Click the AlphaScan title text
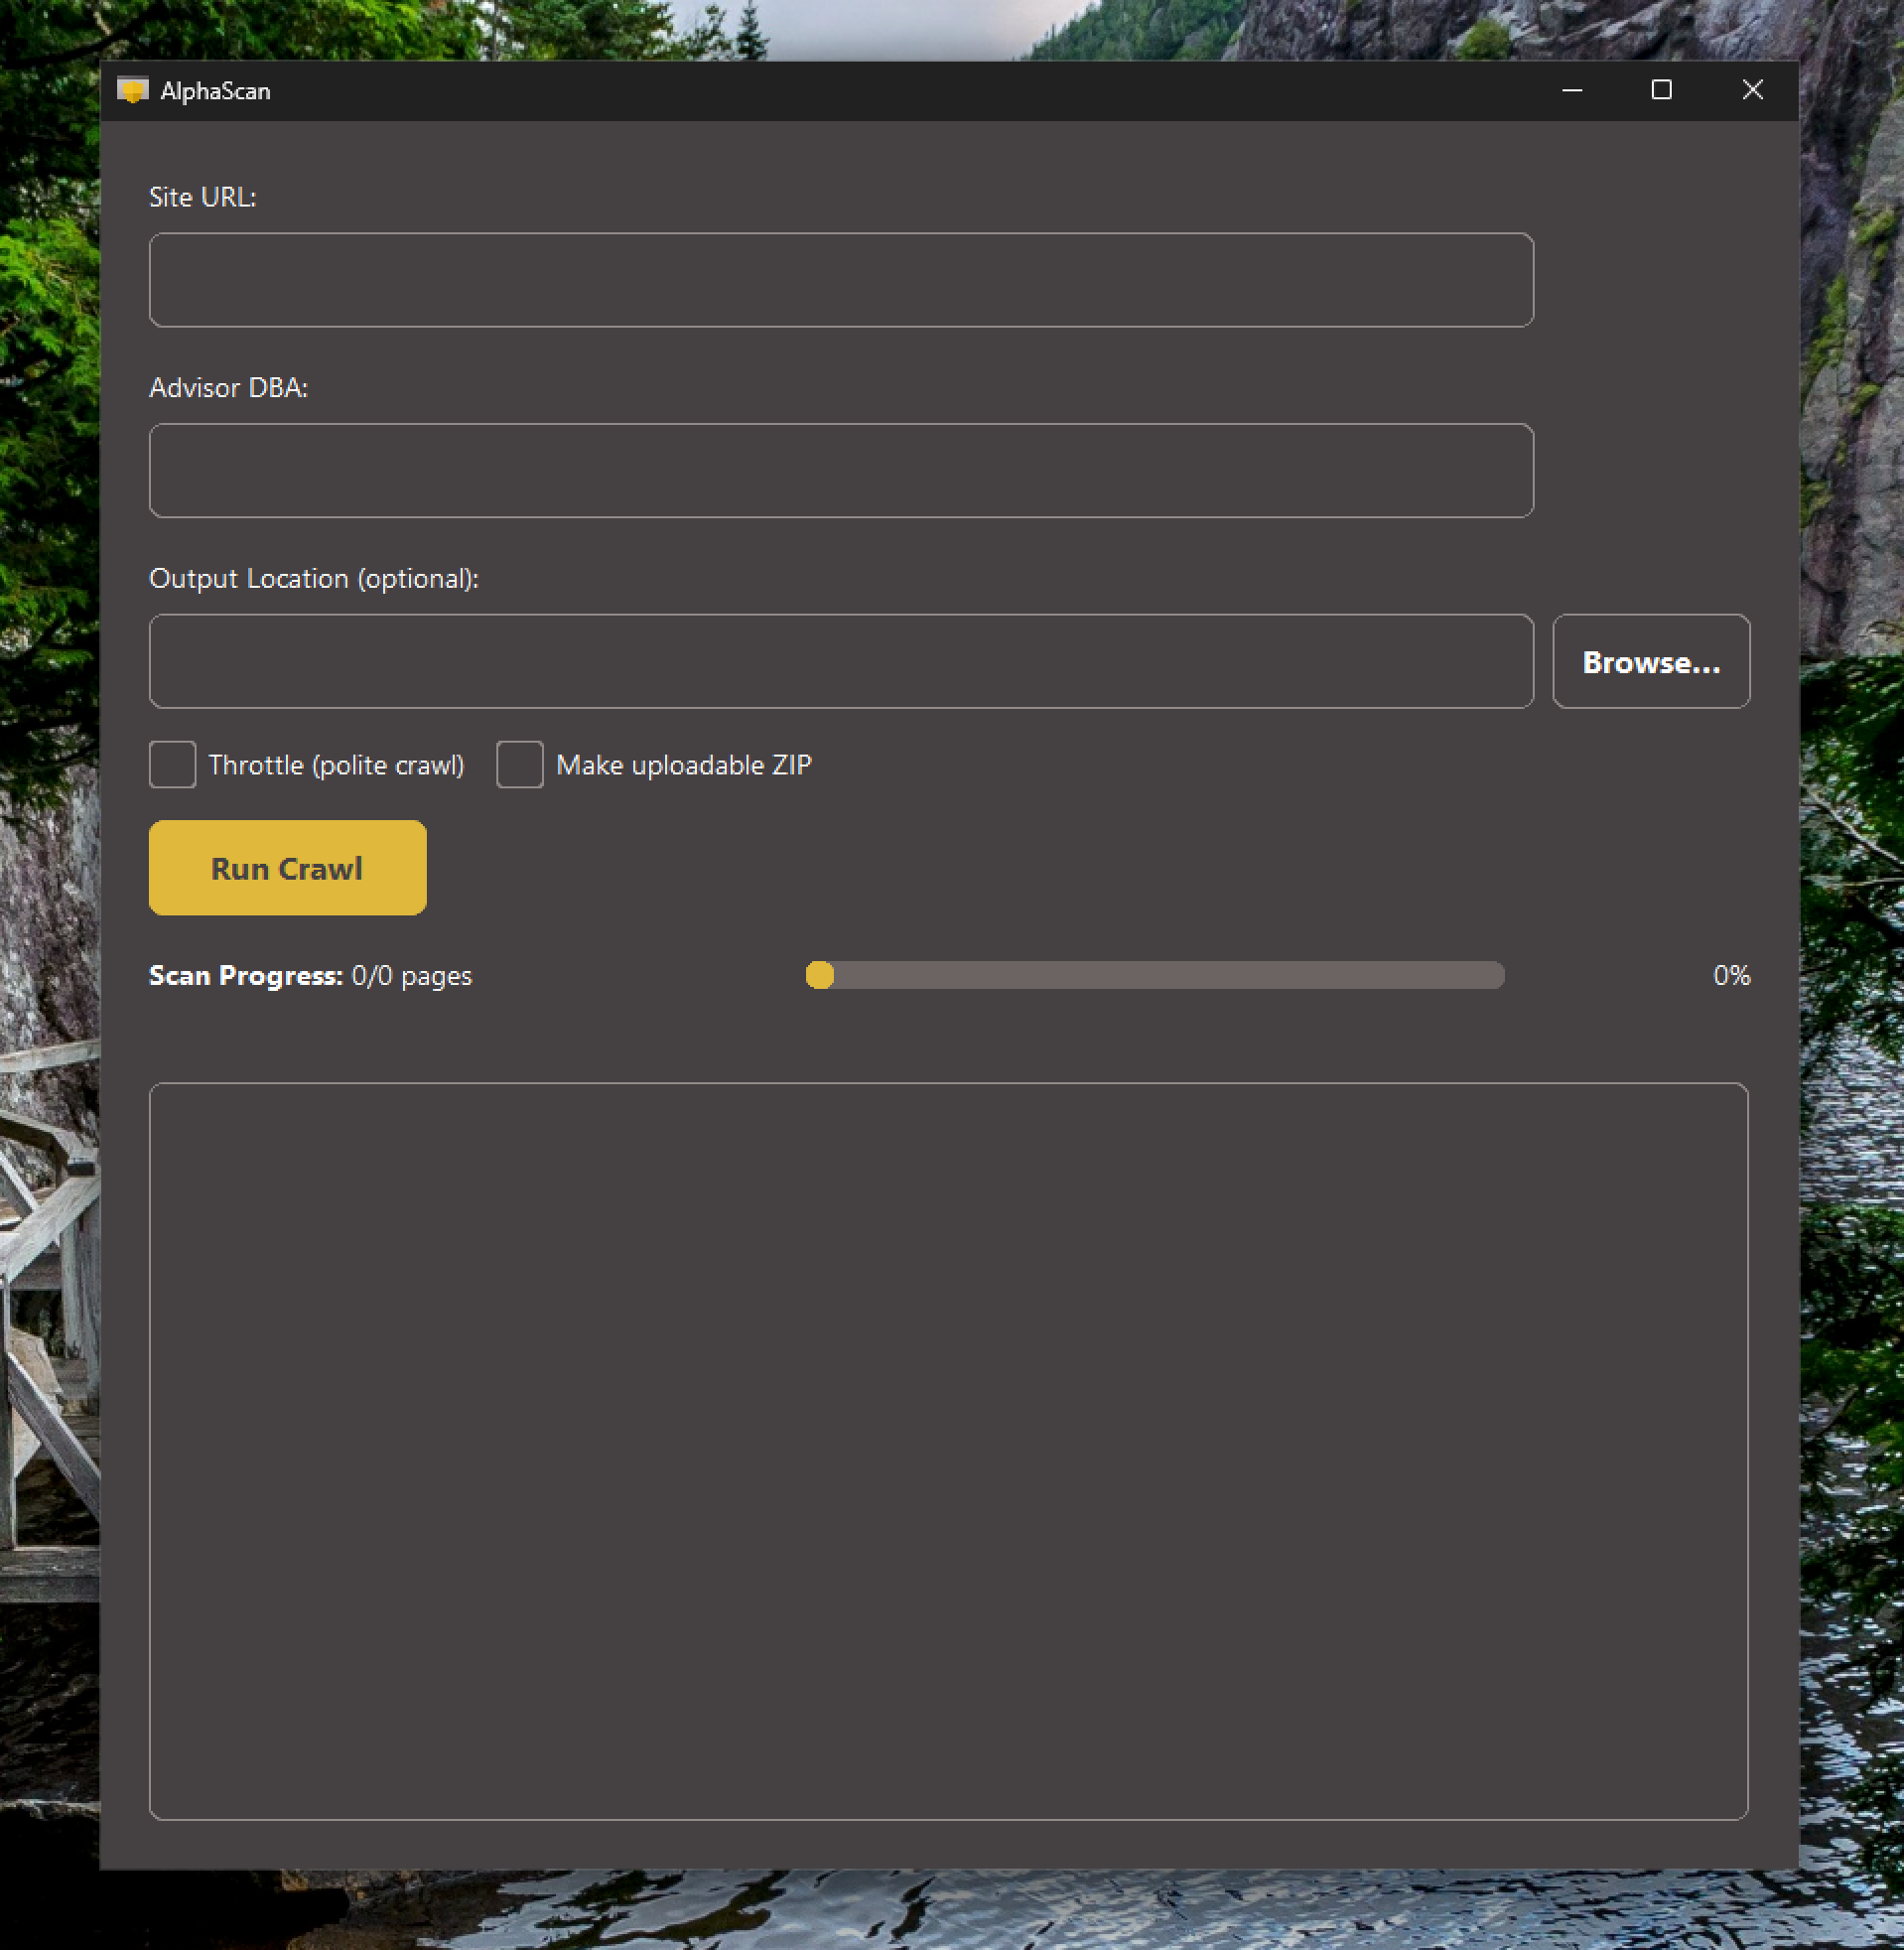The image size is (1904, 1950). [x=216, y=90]
